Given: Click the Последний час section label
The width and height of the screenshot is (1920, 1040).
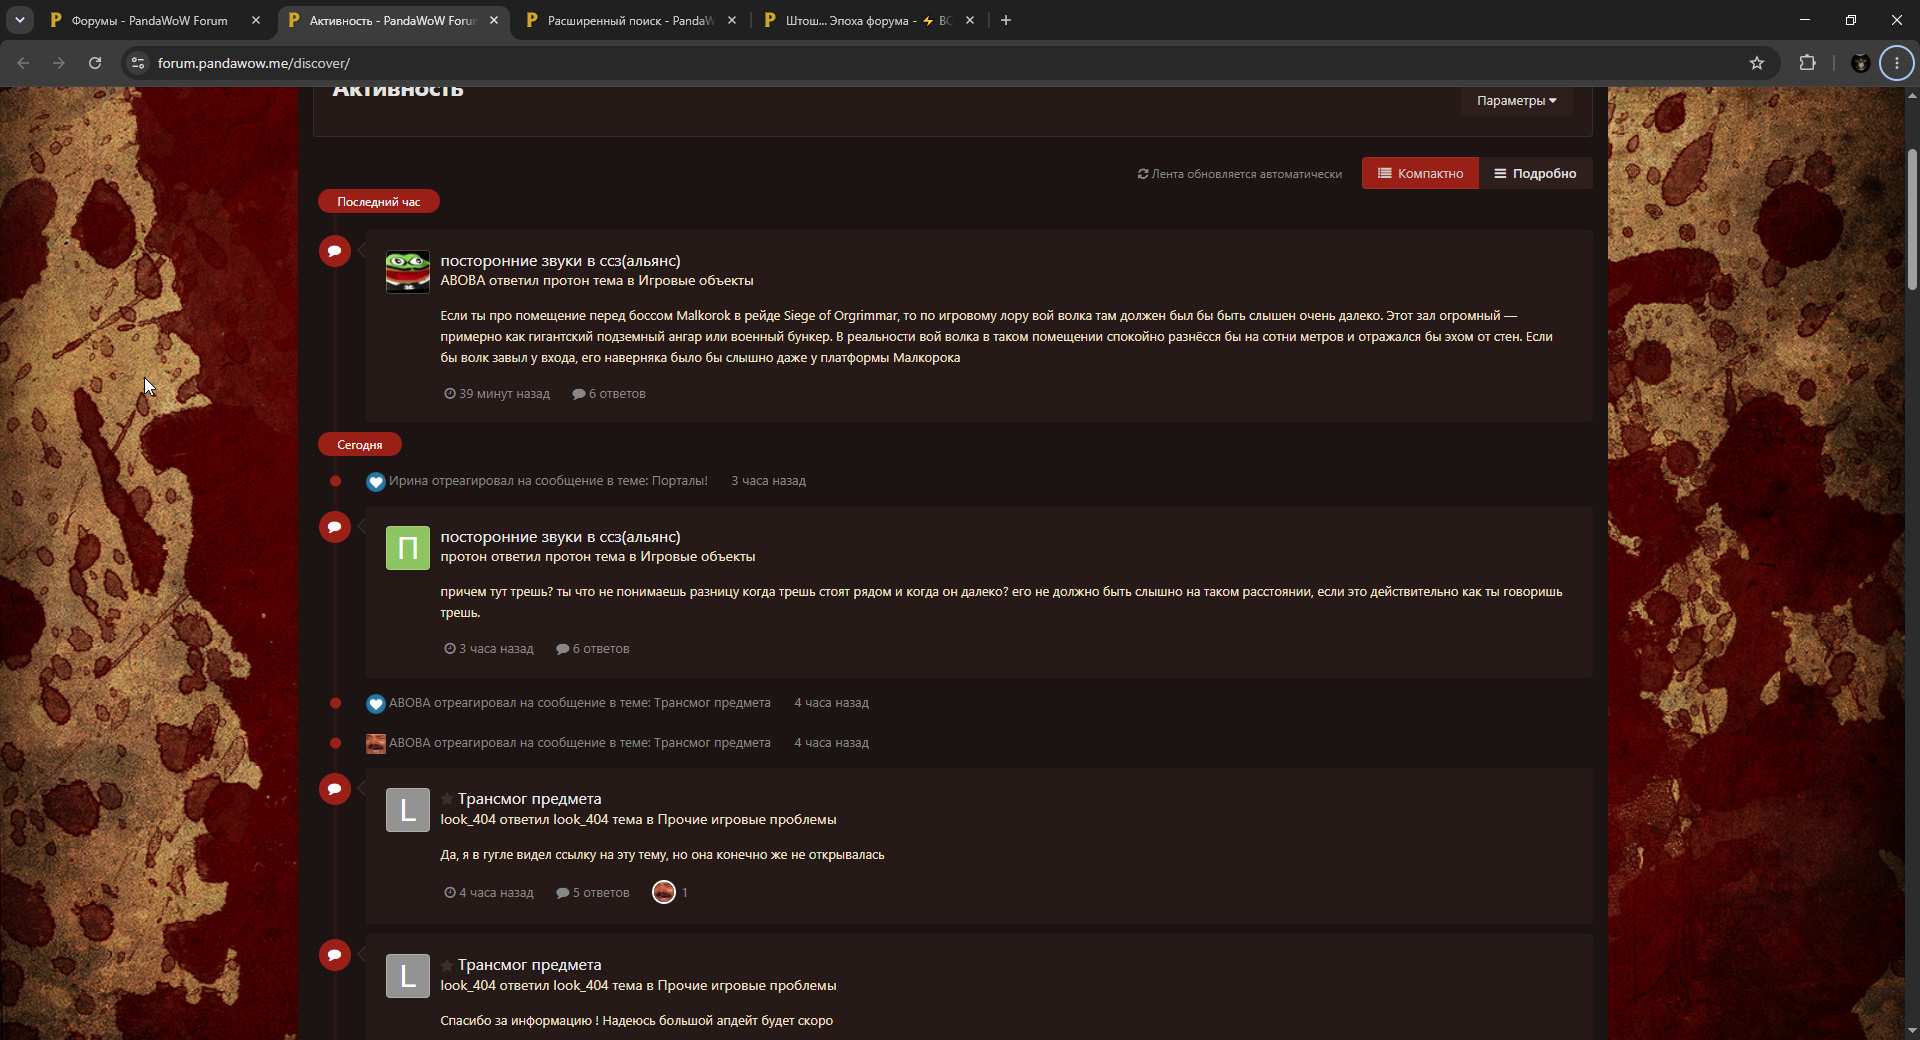Looking at the screenshot, I should (x=379, y=202).
